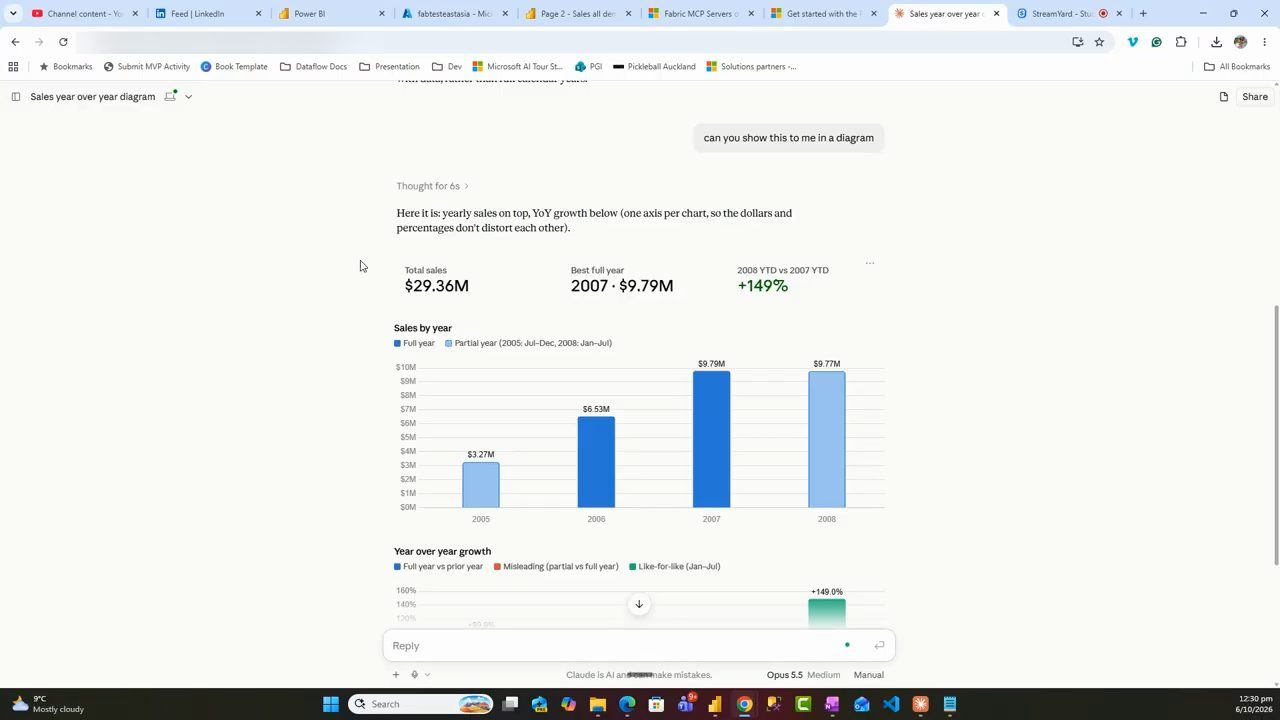Open the Windows Start menu

tap(331, 704)
